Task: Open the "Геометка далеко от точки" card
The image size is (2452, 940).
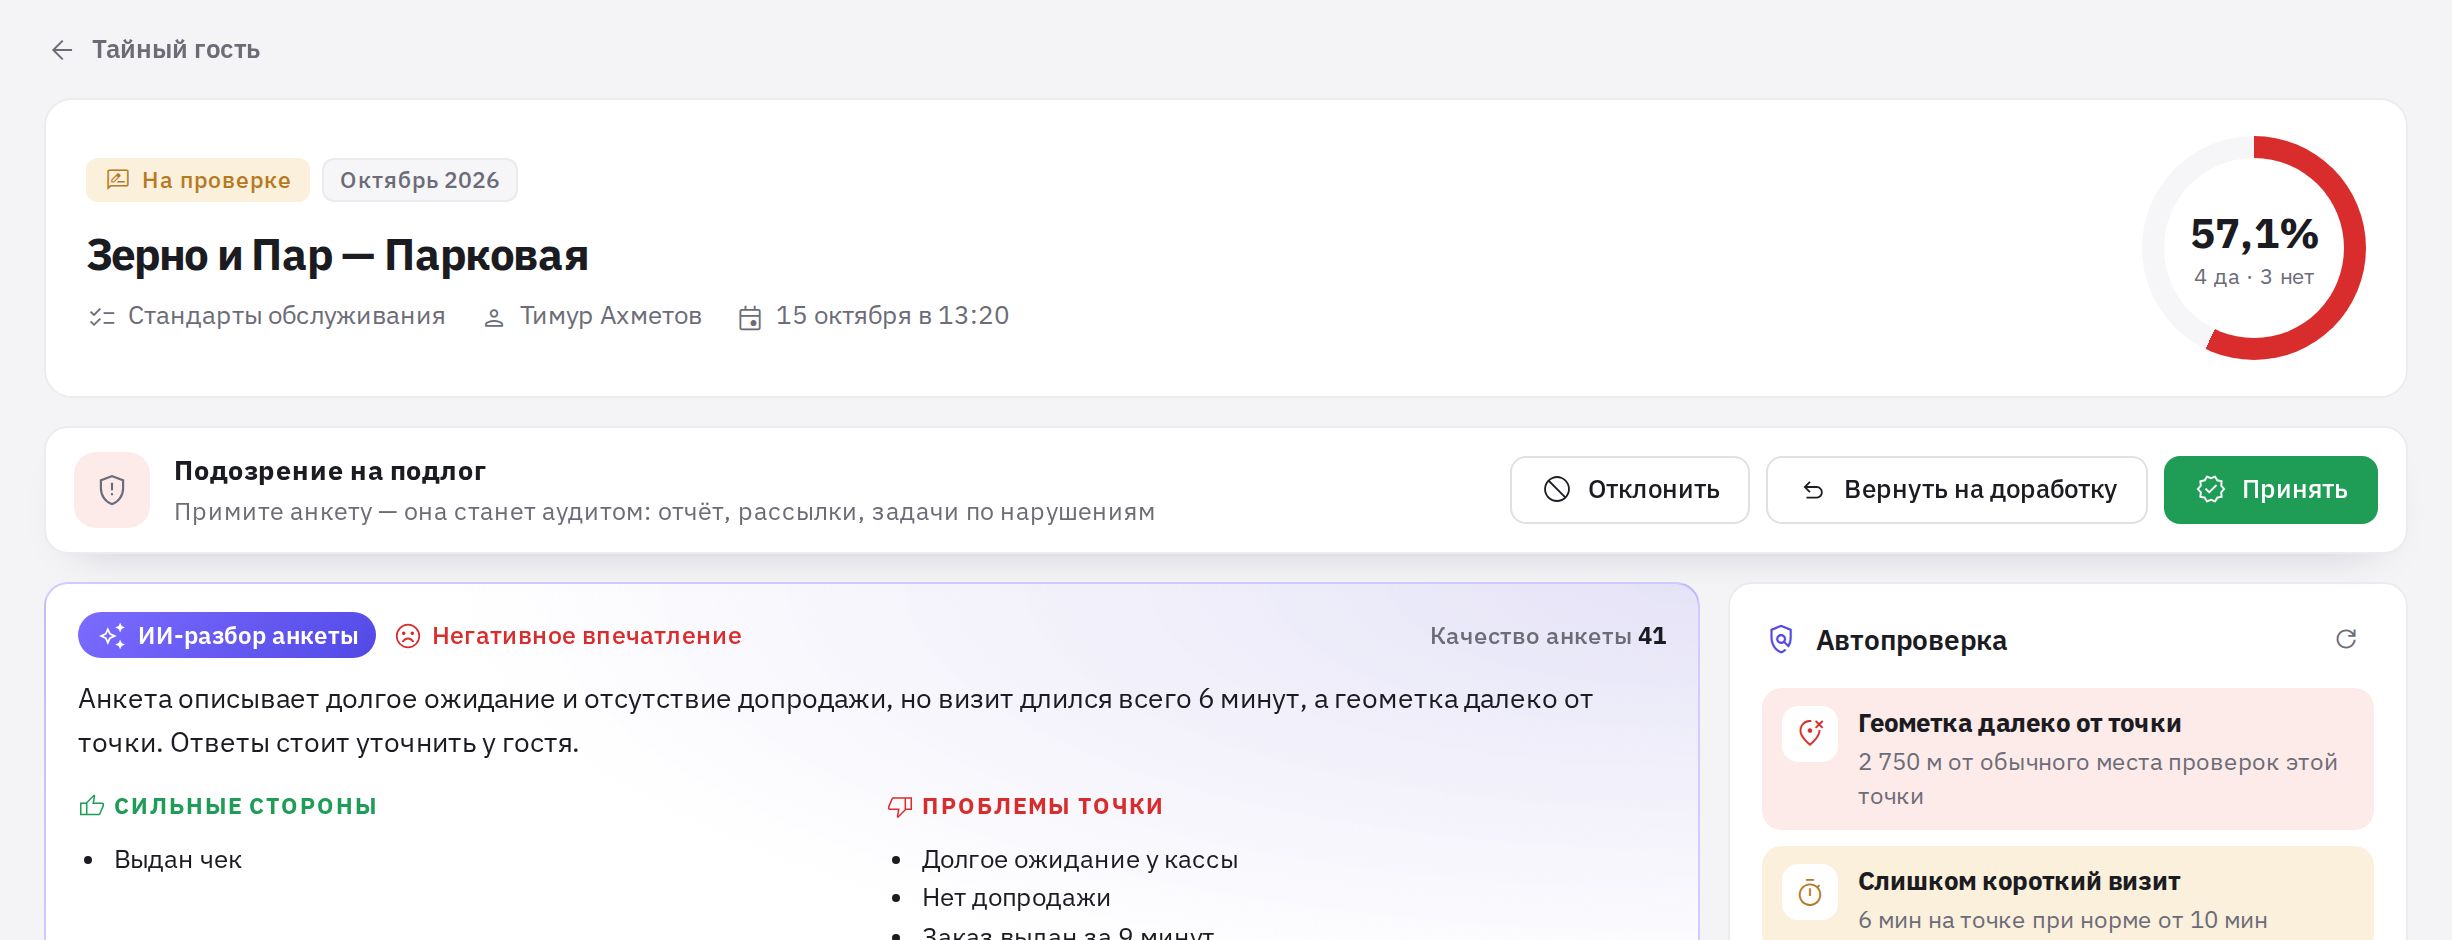Action: tap(2068, 758)
